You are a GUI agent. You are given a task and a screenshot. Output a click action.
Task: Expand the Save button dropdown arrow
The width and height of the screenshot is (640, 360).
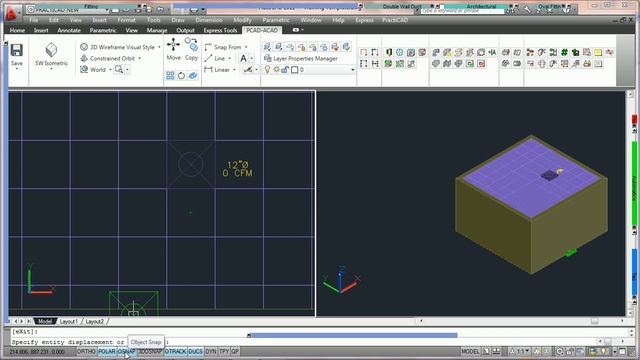point(17,69)
